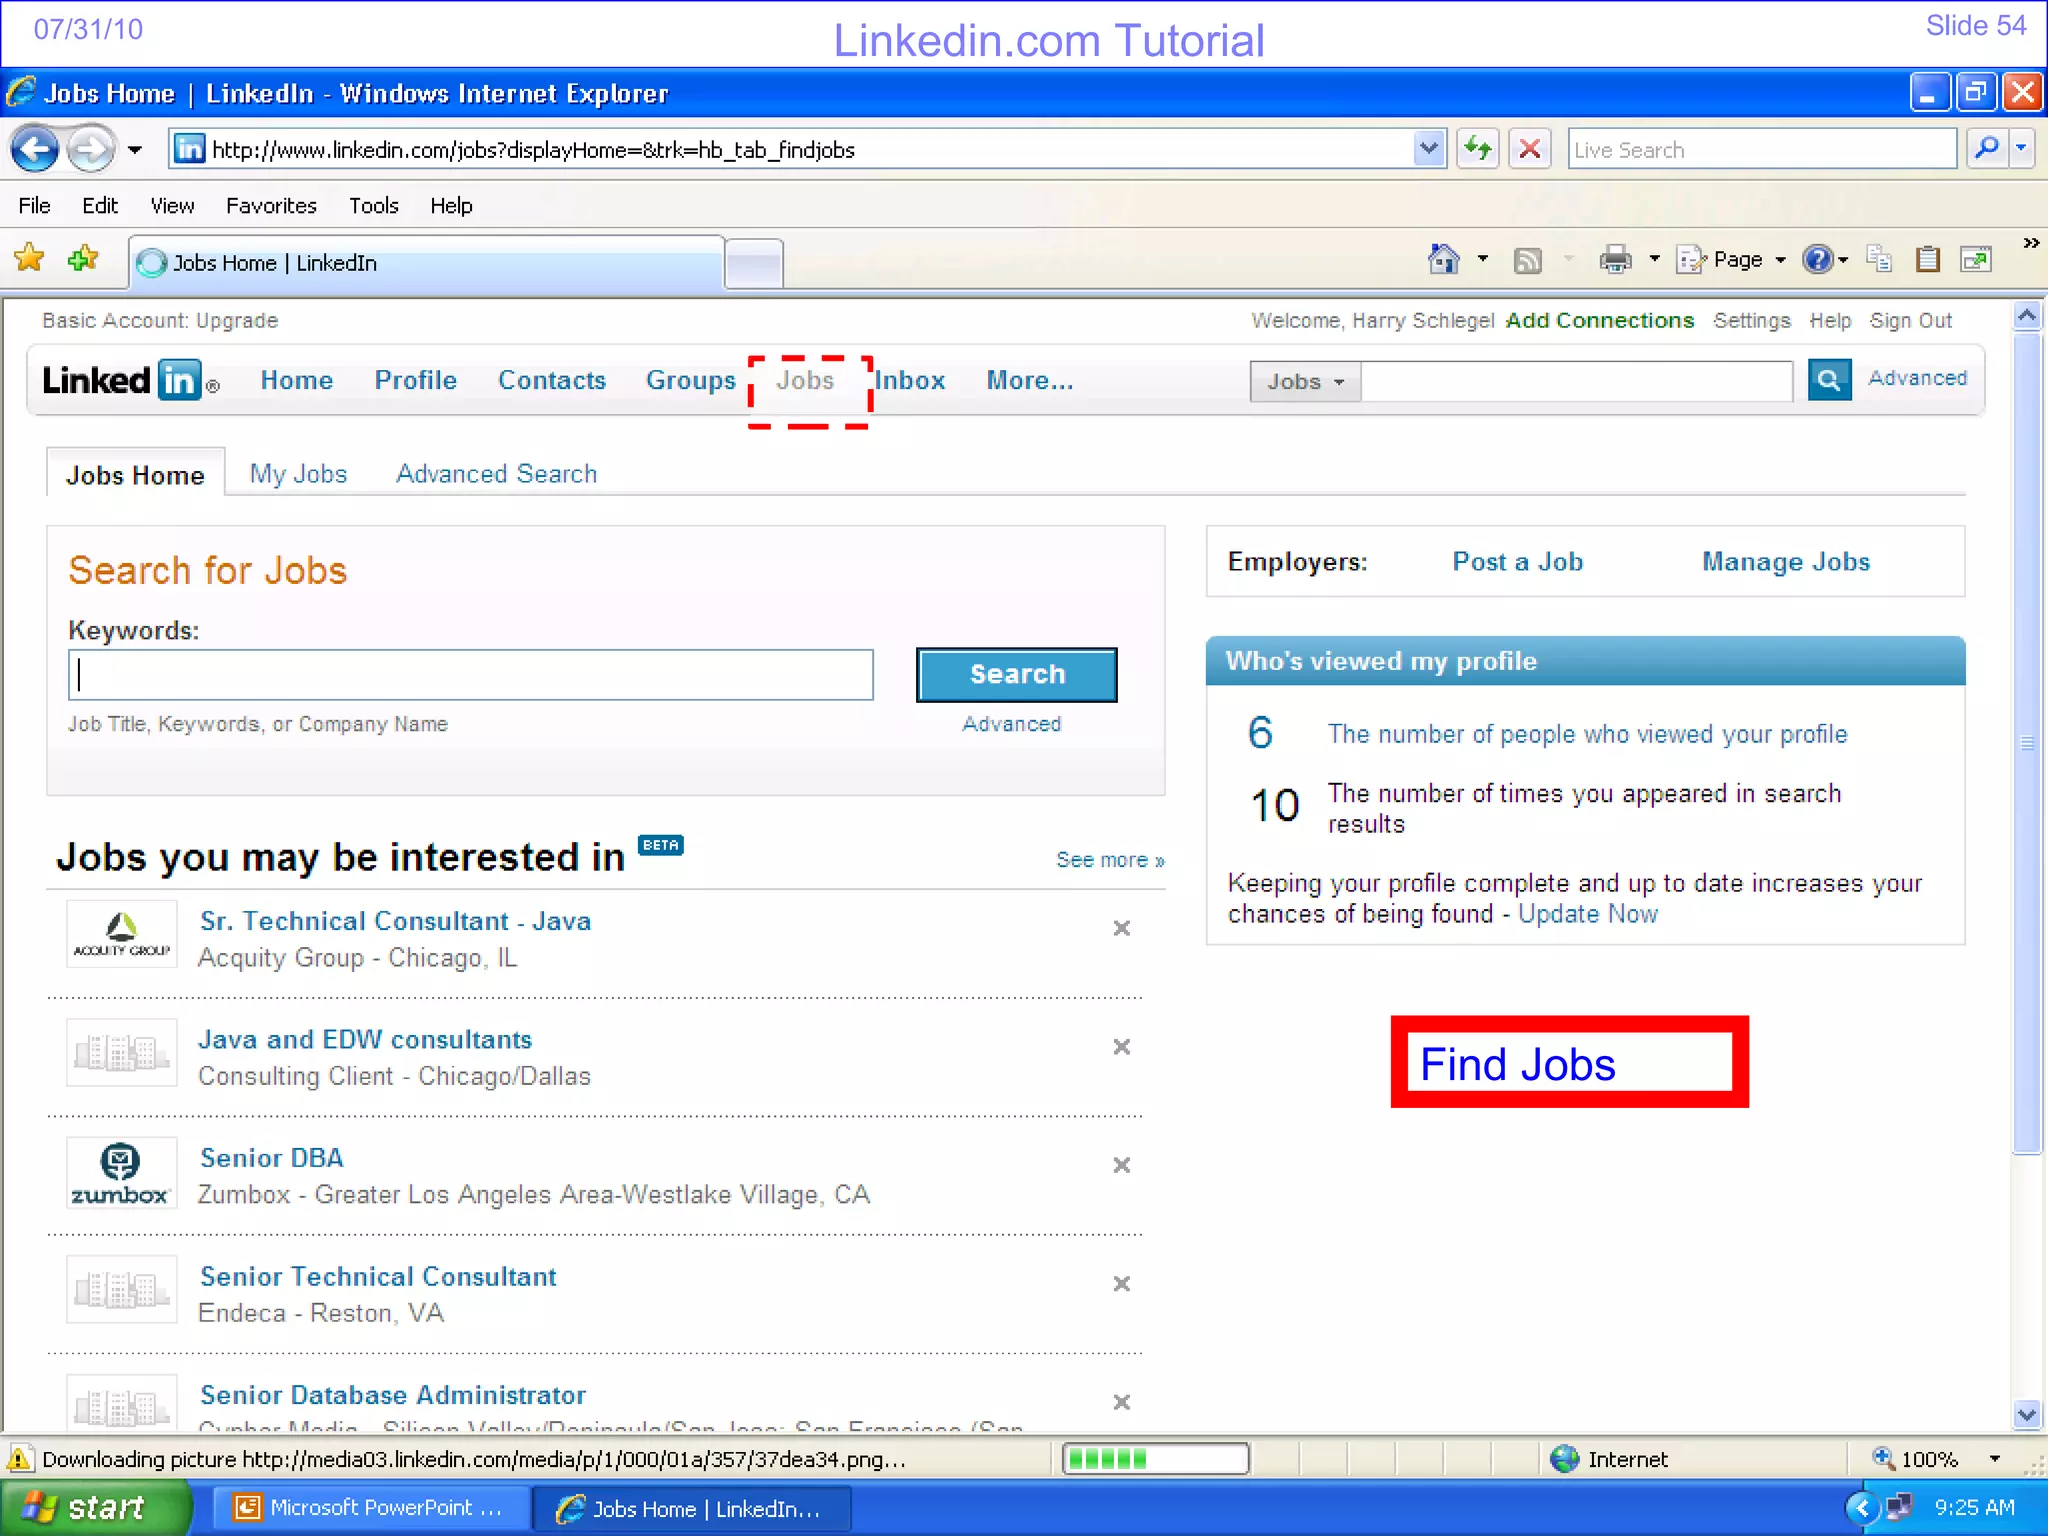Dismiss the Java and EDW consultants listing
This screenshot has height=1536, width=2048.
click(x=1122, y=1047)
